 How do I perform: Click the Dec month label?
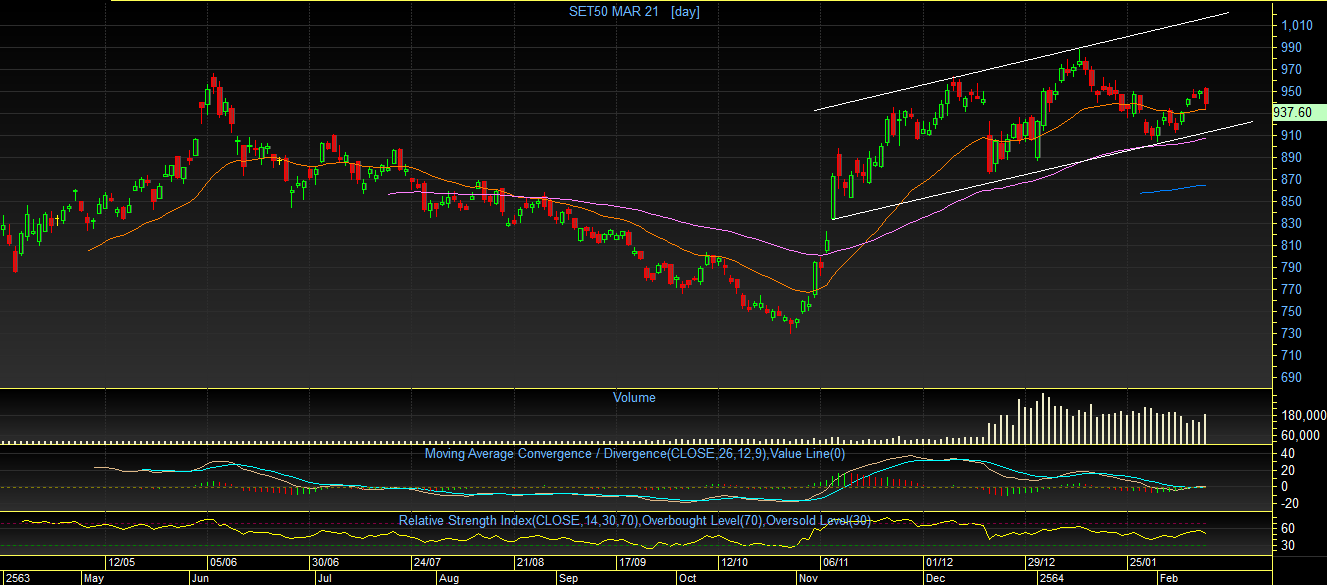click(937, 578)
